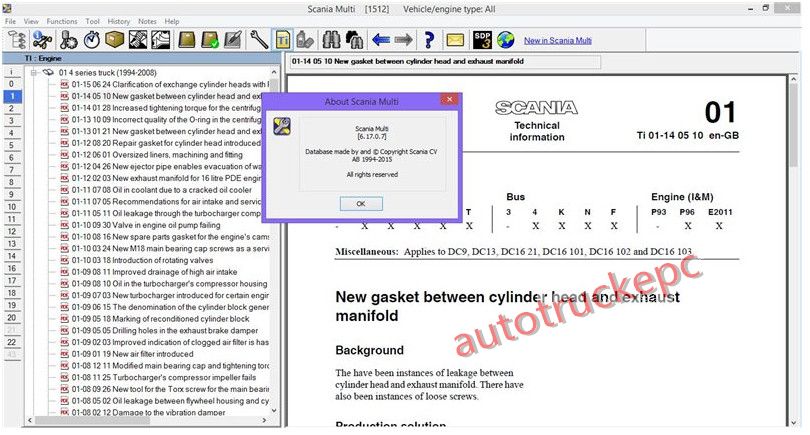Open the plain brown book icon
Image resolution: width=810 pixels, height=435 pixels.
click(x=186, y=40)
